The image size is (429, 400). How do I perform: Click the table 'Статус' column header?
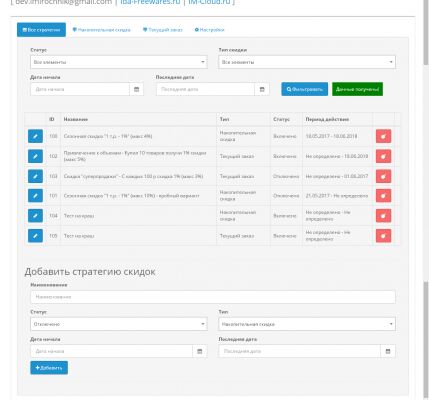[x=281, y=119]
